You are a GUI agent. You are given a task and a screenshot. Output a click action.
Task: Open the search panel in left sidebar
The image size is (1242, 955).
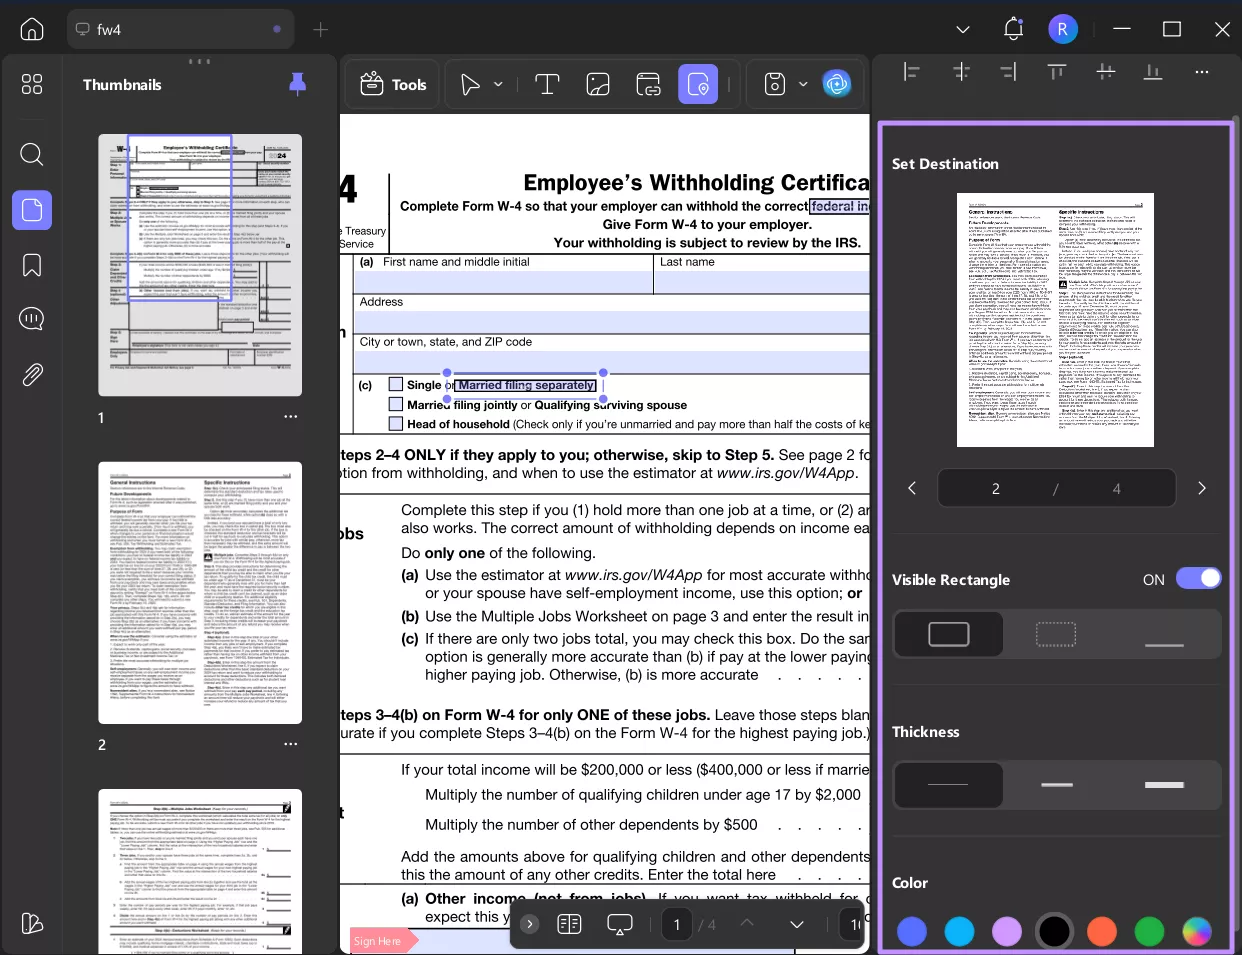tap(32, 154)
